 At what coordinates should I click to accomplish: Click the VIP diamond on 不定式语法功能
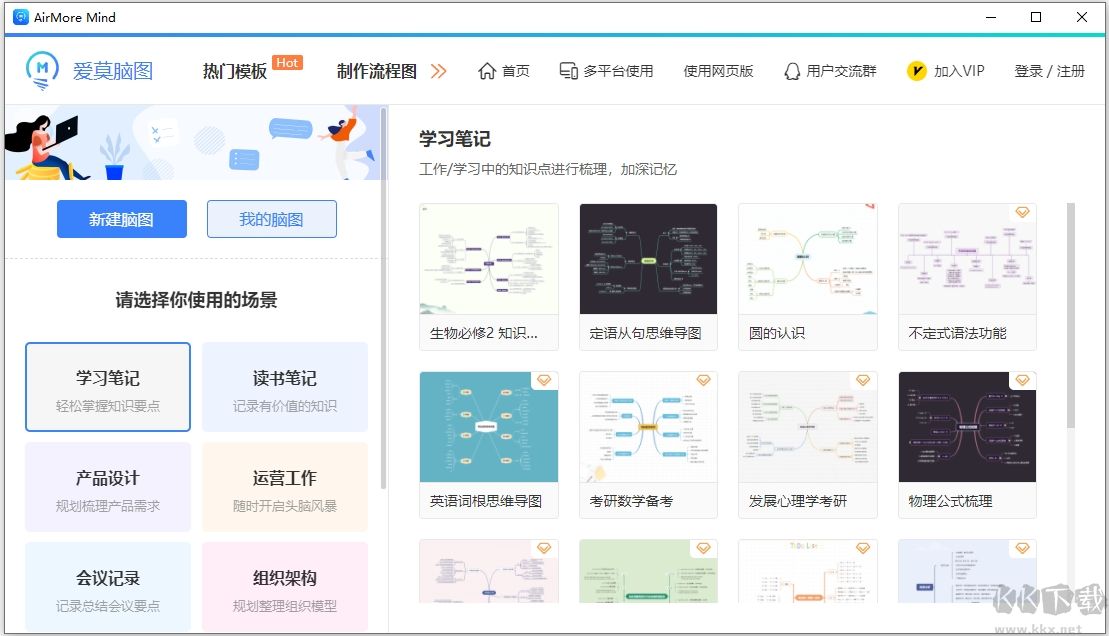[1023, 212]
